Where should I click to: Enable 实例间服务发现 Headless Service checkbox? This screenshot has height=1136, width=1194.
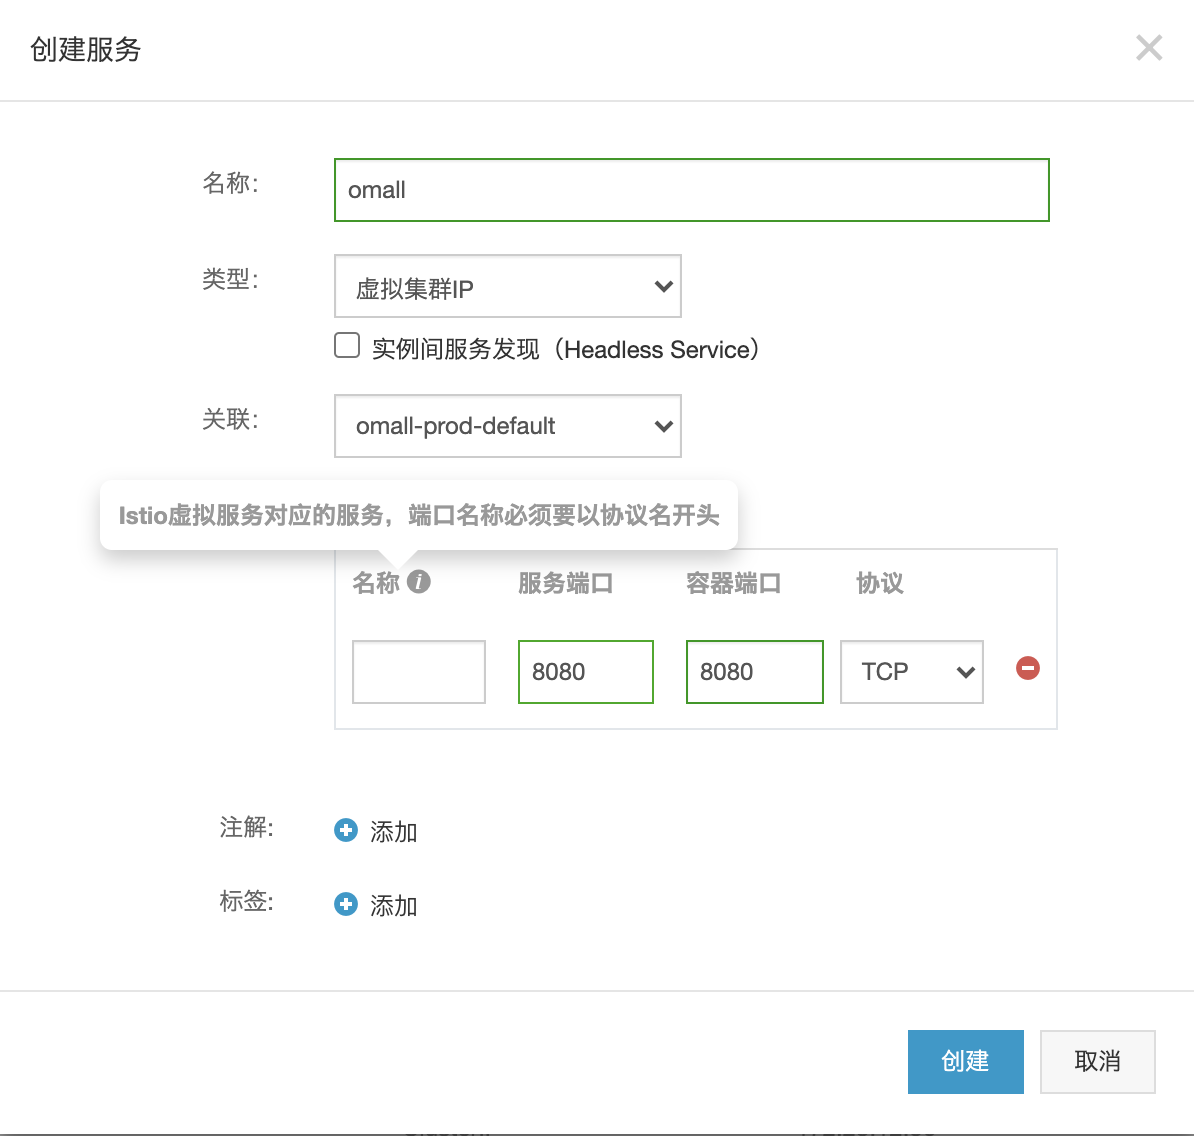pos(347,346)
